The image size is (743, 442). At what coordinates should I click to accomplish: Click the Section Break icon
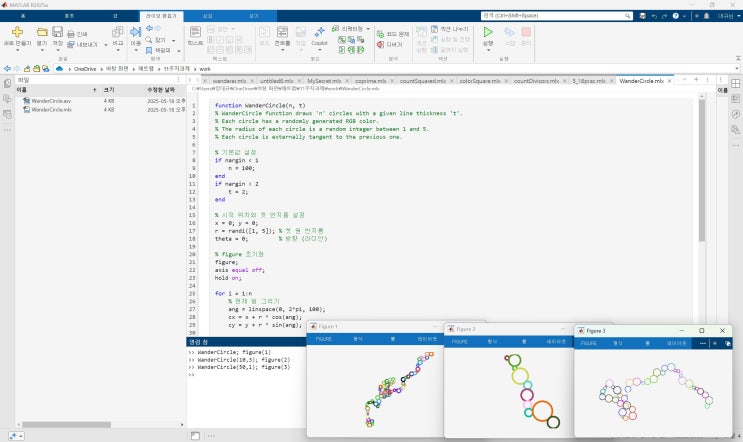pyautogui.click(x=435, y=29)
